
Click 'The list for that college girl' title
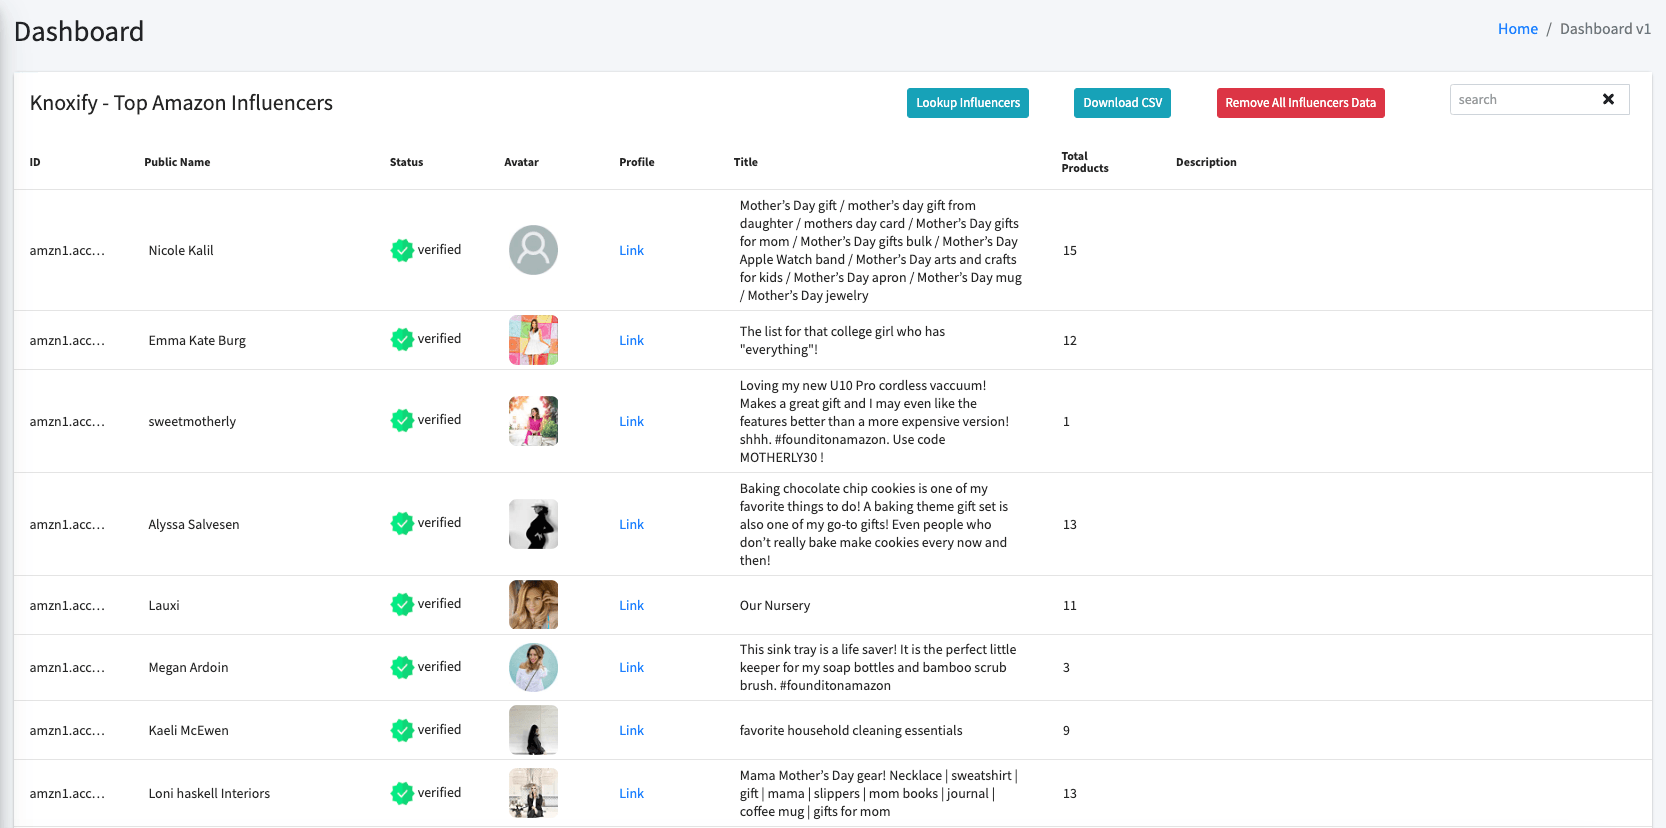pos(842,341)
